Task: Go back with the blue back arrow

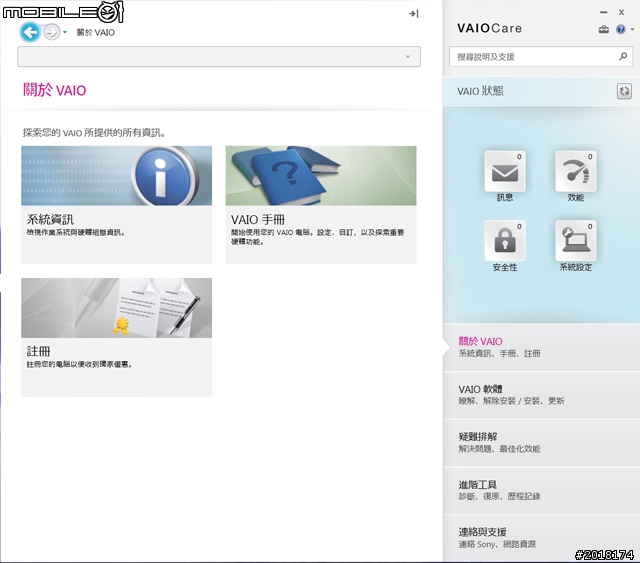Action: pos(30,32)
